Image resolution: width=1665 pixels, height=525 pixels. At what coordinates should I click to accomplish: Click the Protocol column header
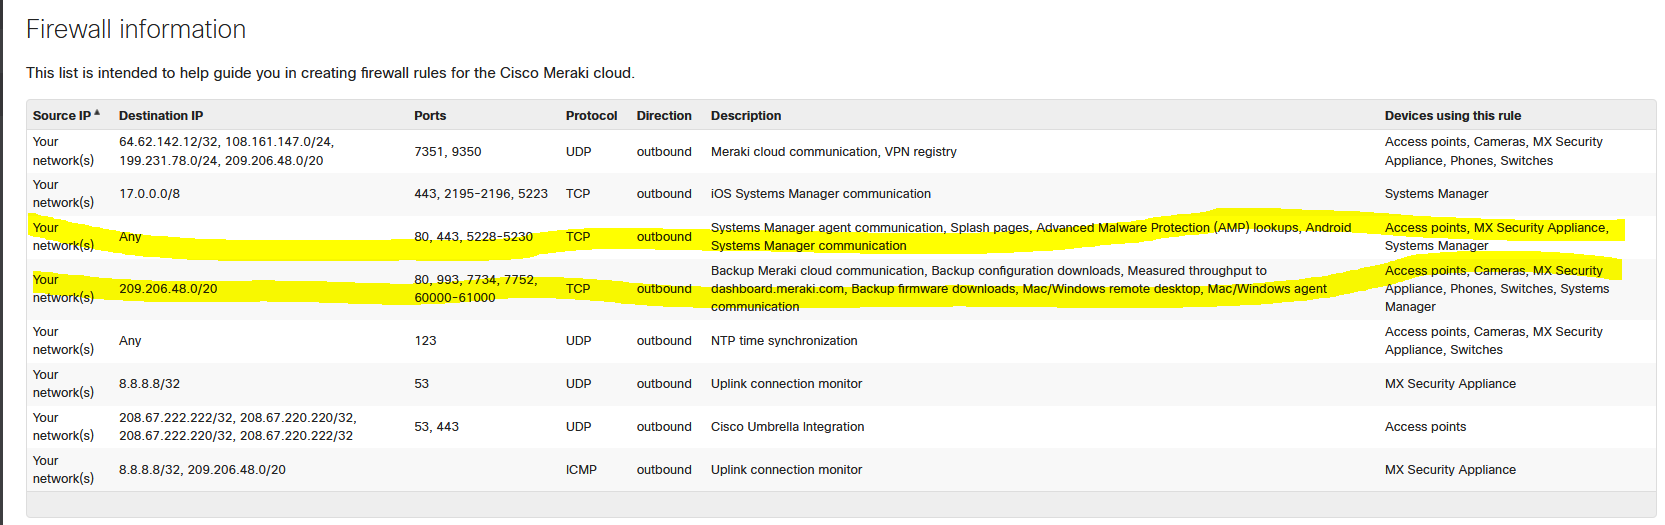pyautogui.click(x=591, y=116)
